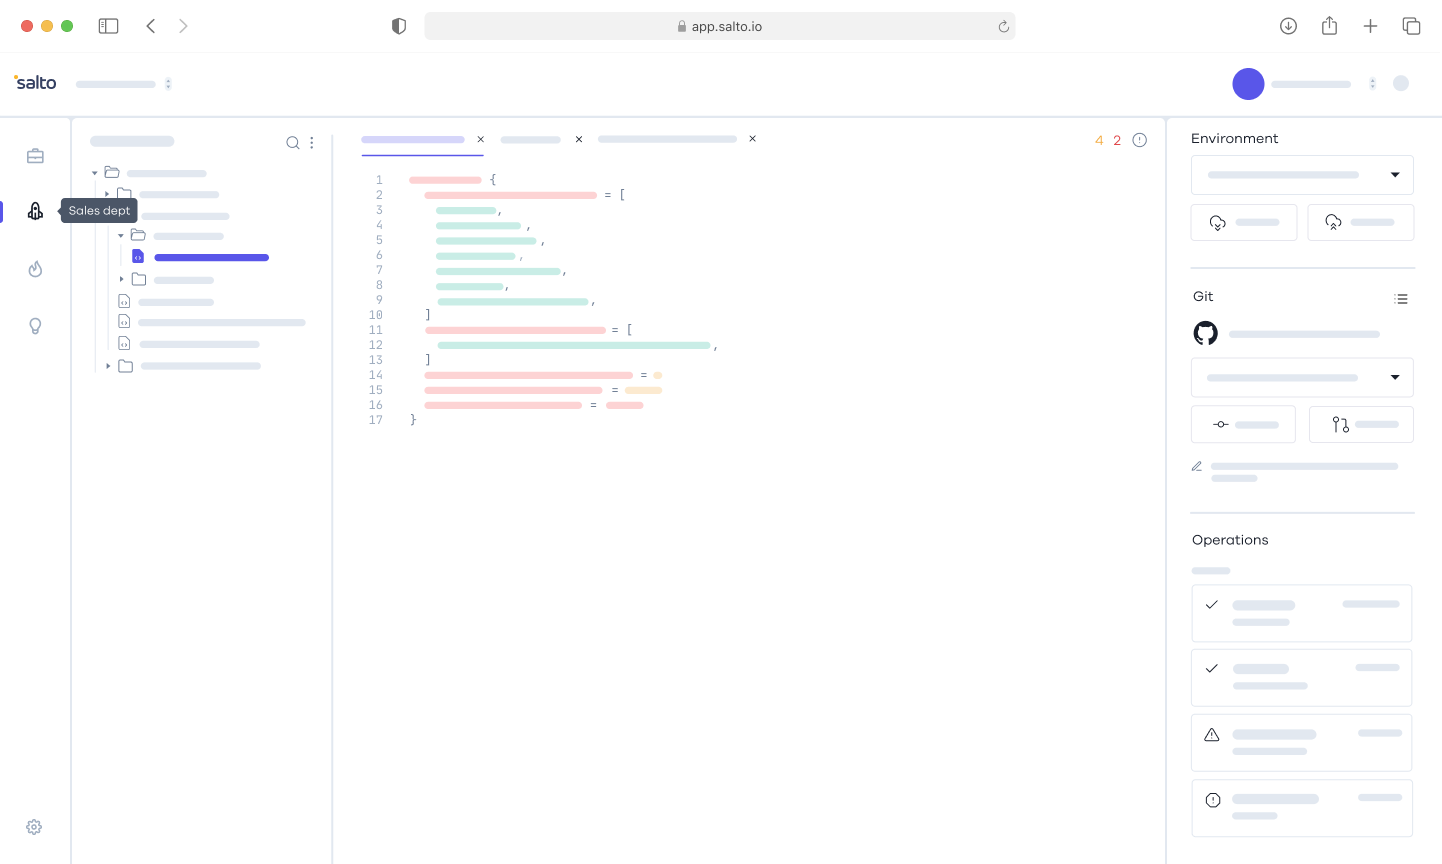Select the highlighted purple file in the tree

(201, 257)
